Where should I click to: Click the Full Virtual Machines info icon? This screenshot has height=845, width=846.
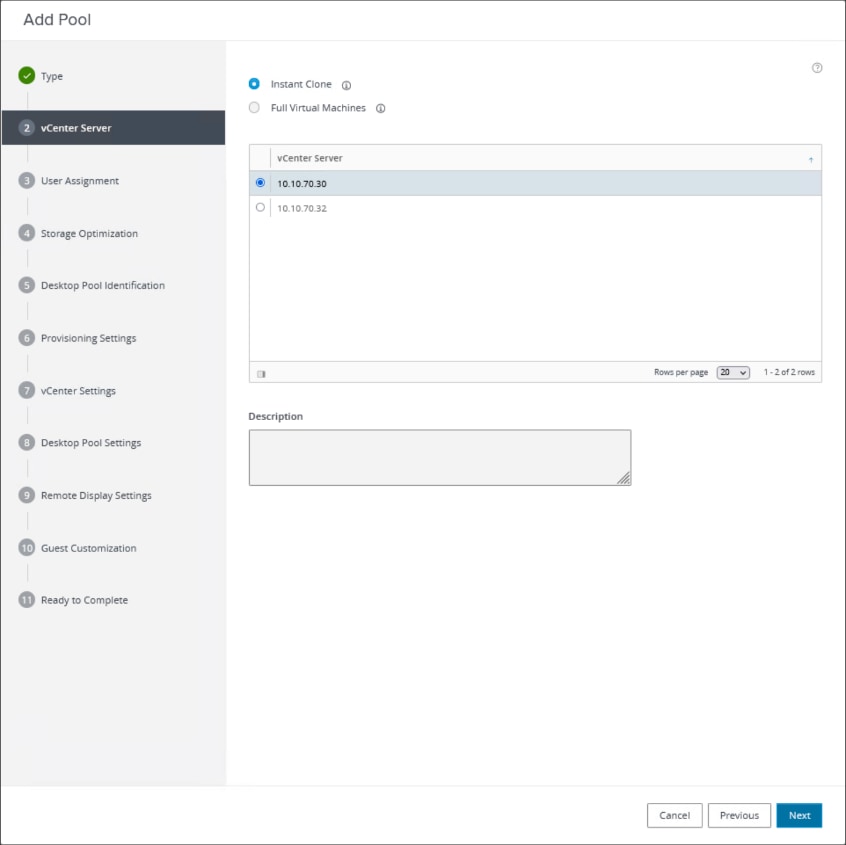(380, 108)
